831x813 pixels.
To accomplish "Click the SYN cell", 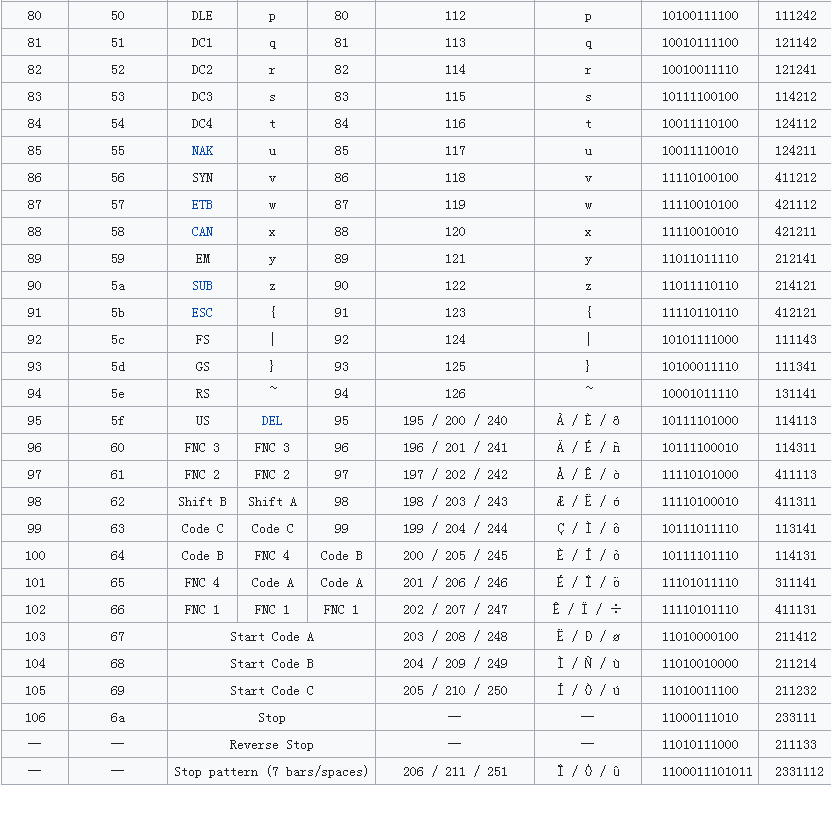I will click(202, 178).
